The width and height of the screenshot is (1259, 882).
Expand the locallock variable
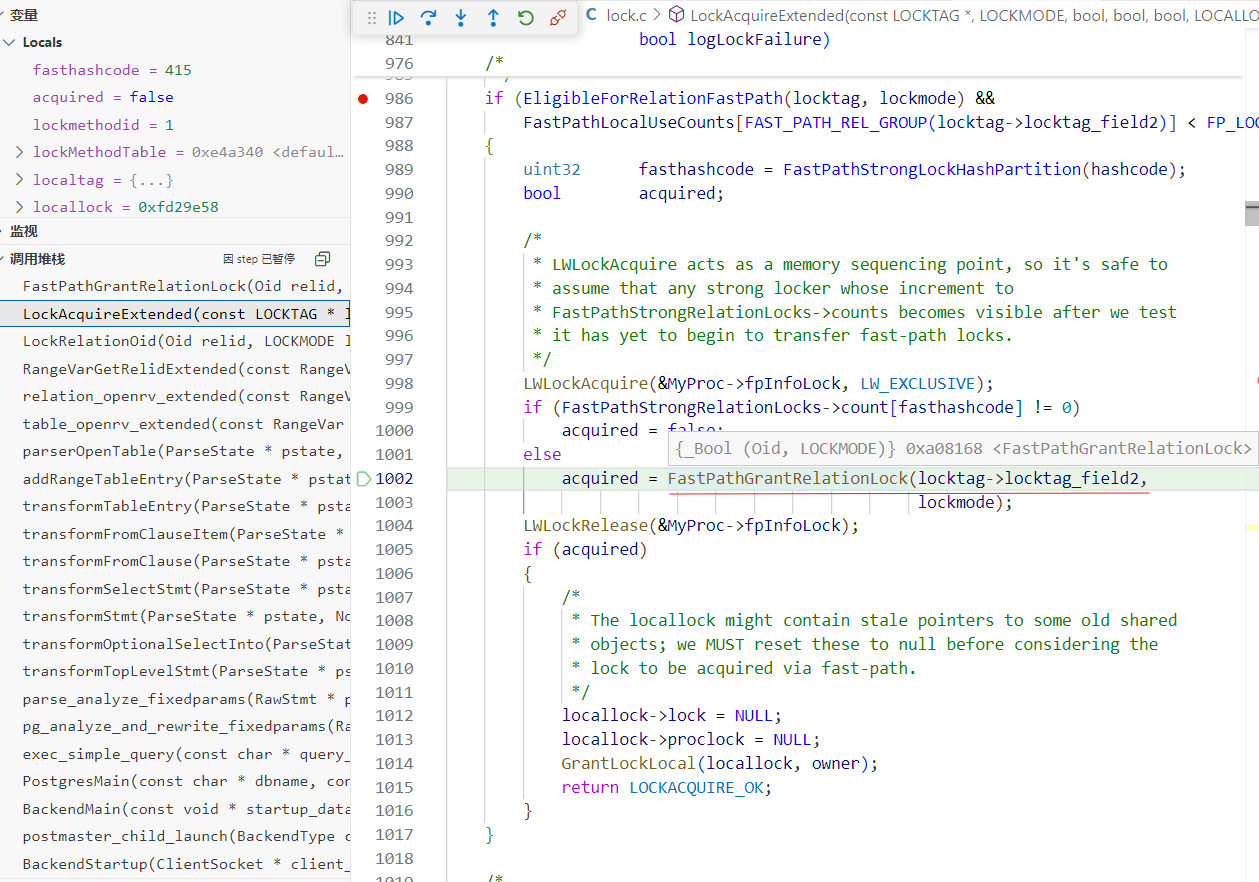tap(20, 207)
